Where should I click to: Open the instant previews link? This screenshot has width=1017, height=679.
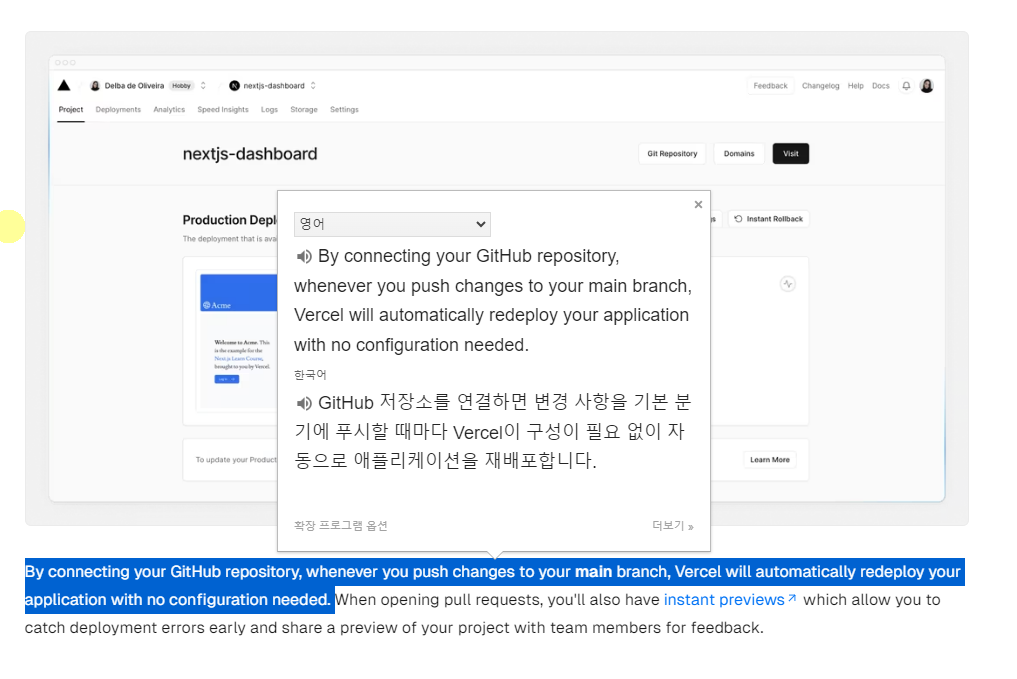(x=730, y=600)
